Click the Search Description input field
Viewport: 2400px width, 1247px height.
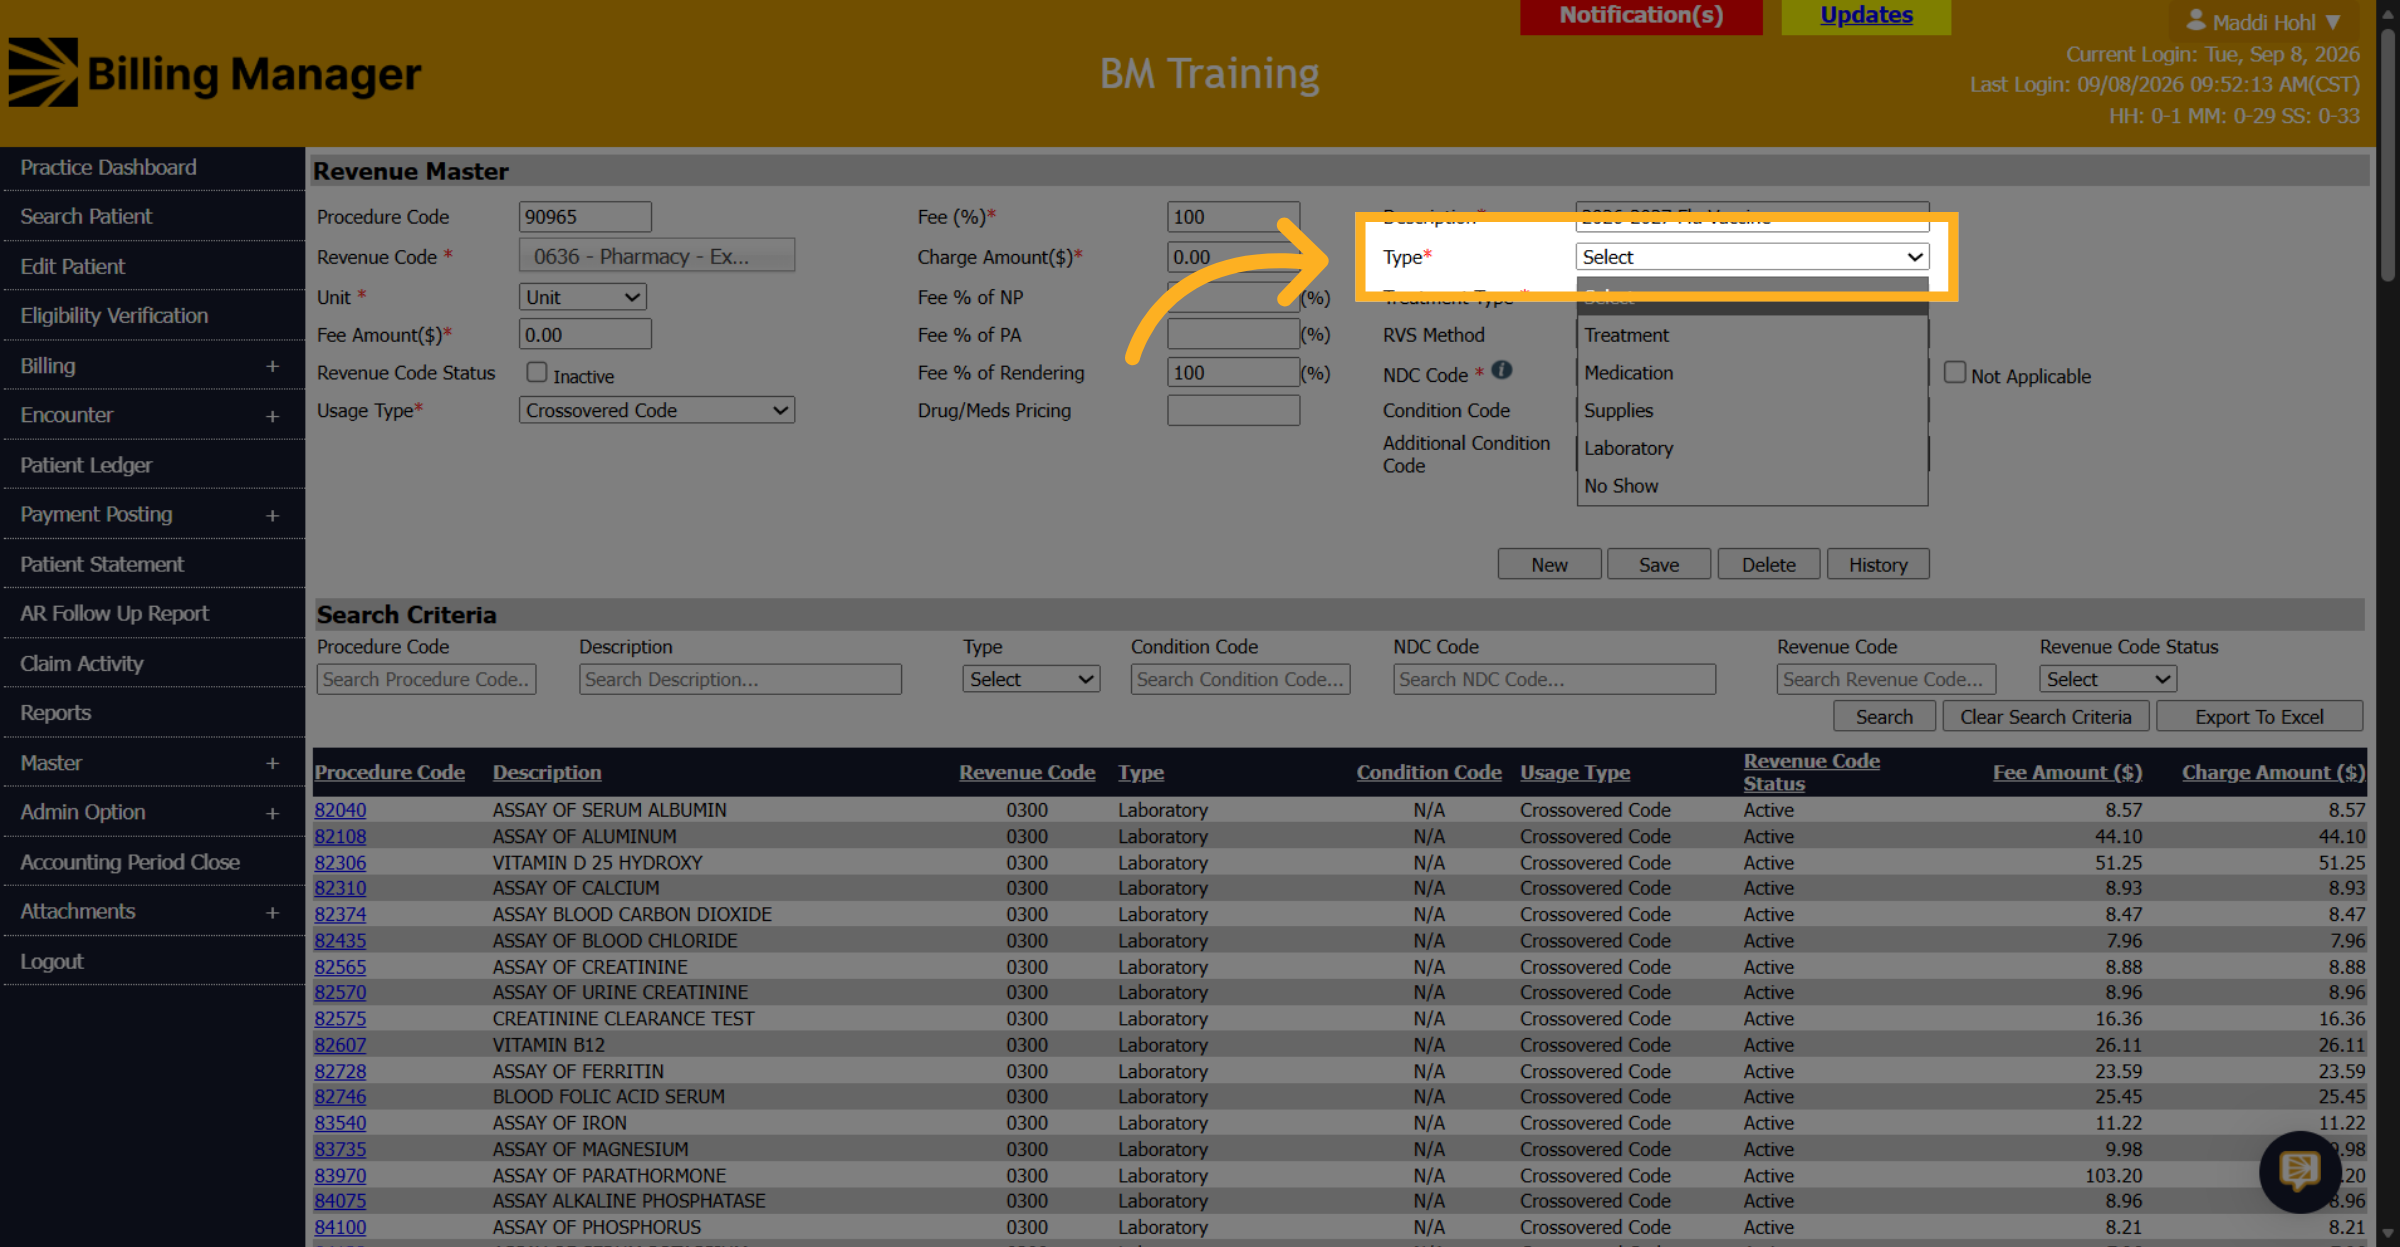pos(740,679)
